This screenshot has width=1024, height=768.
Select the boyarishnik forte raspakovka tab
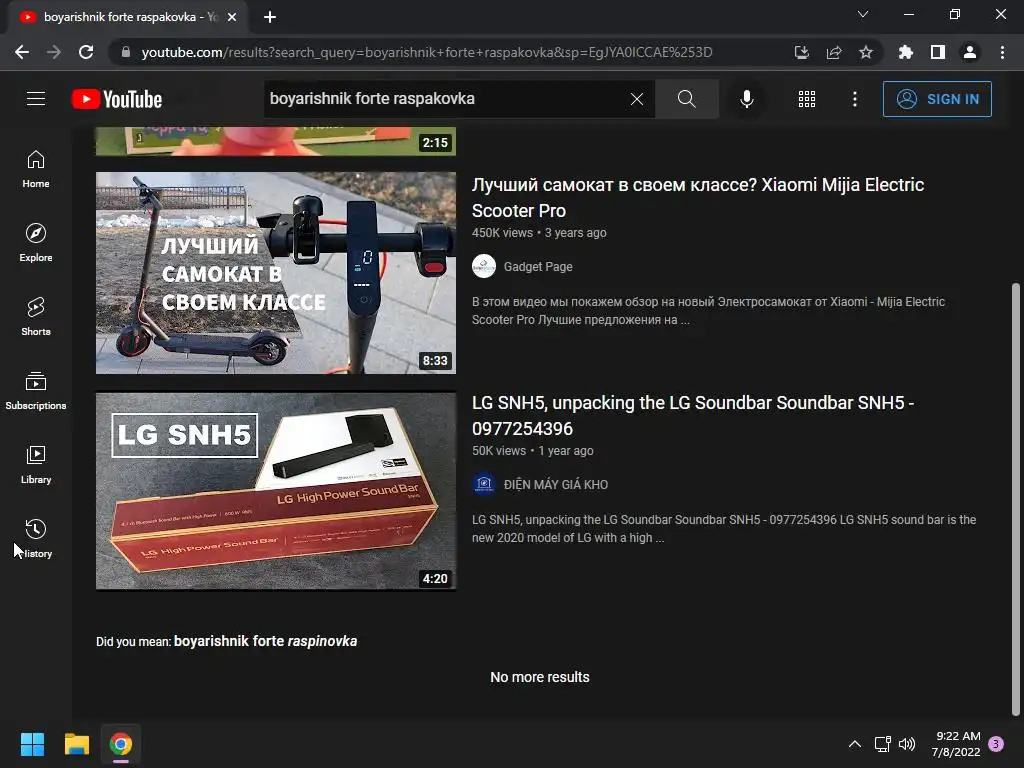[127, 17]
